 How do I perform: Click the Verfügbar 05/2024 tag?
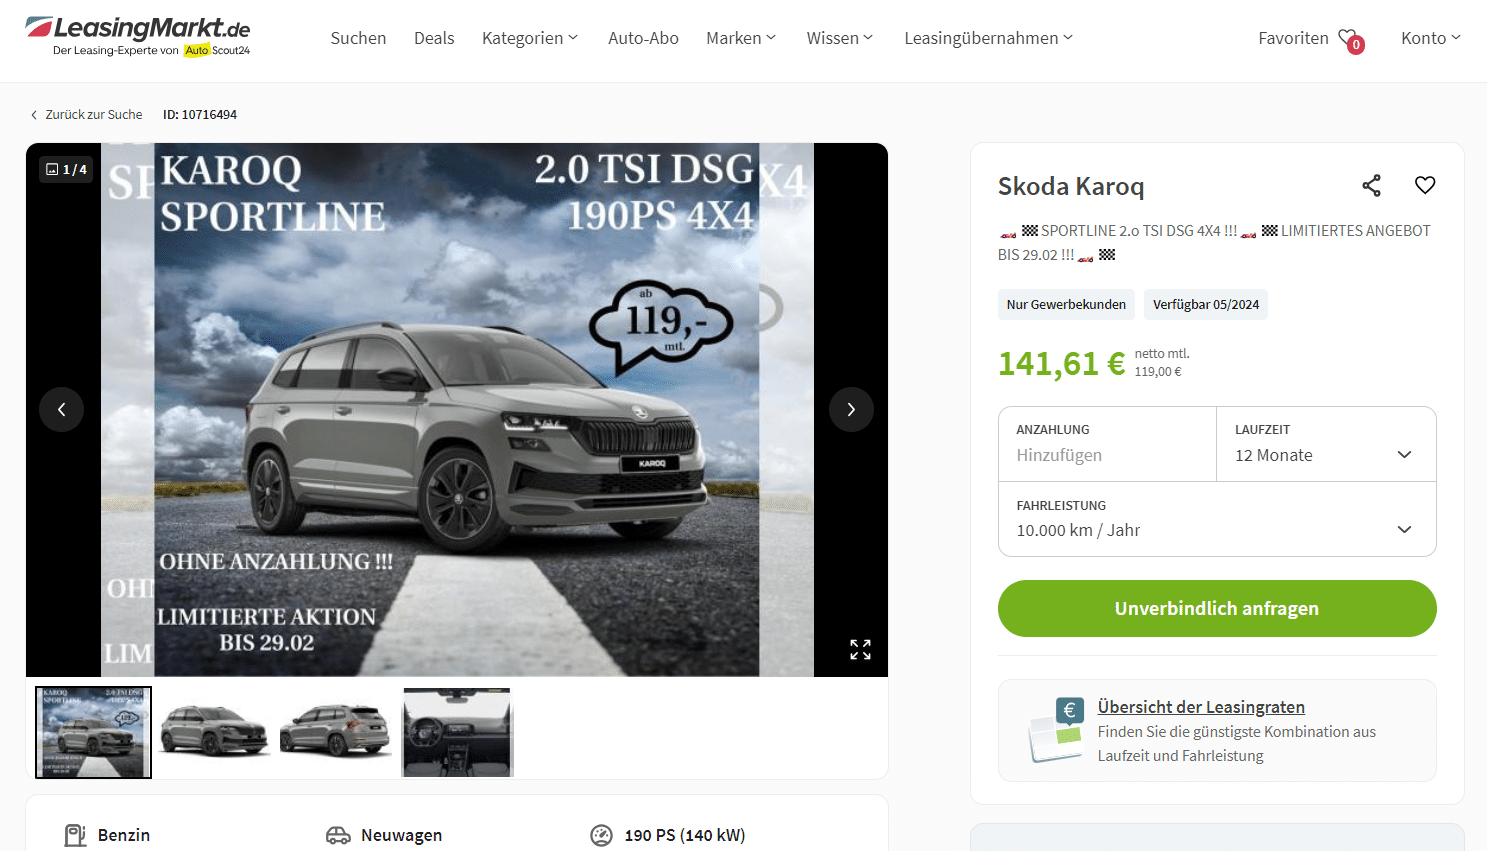click(x=1206, y=305)
